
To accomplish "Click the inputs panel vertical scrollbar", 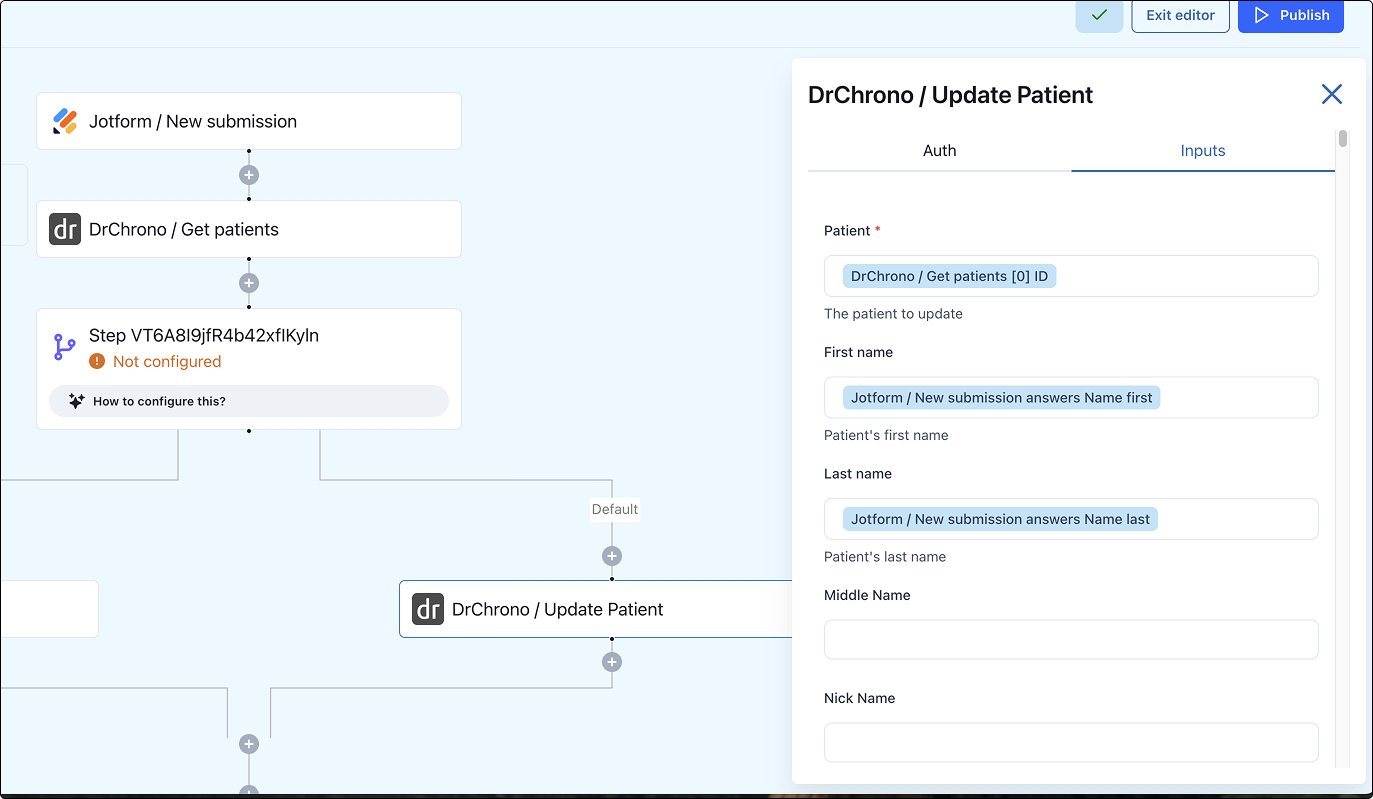I will (x=1343, y=140).
